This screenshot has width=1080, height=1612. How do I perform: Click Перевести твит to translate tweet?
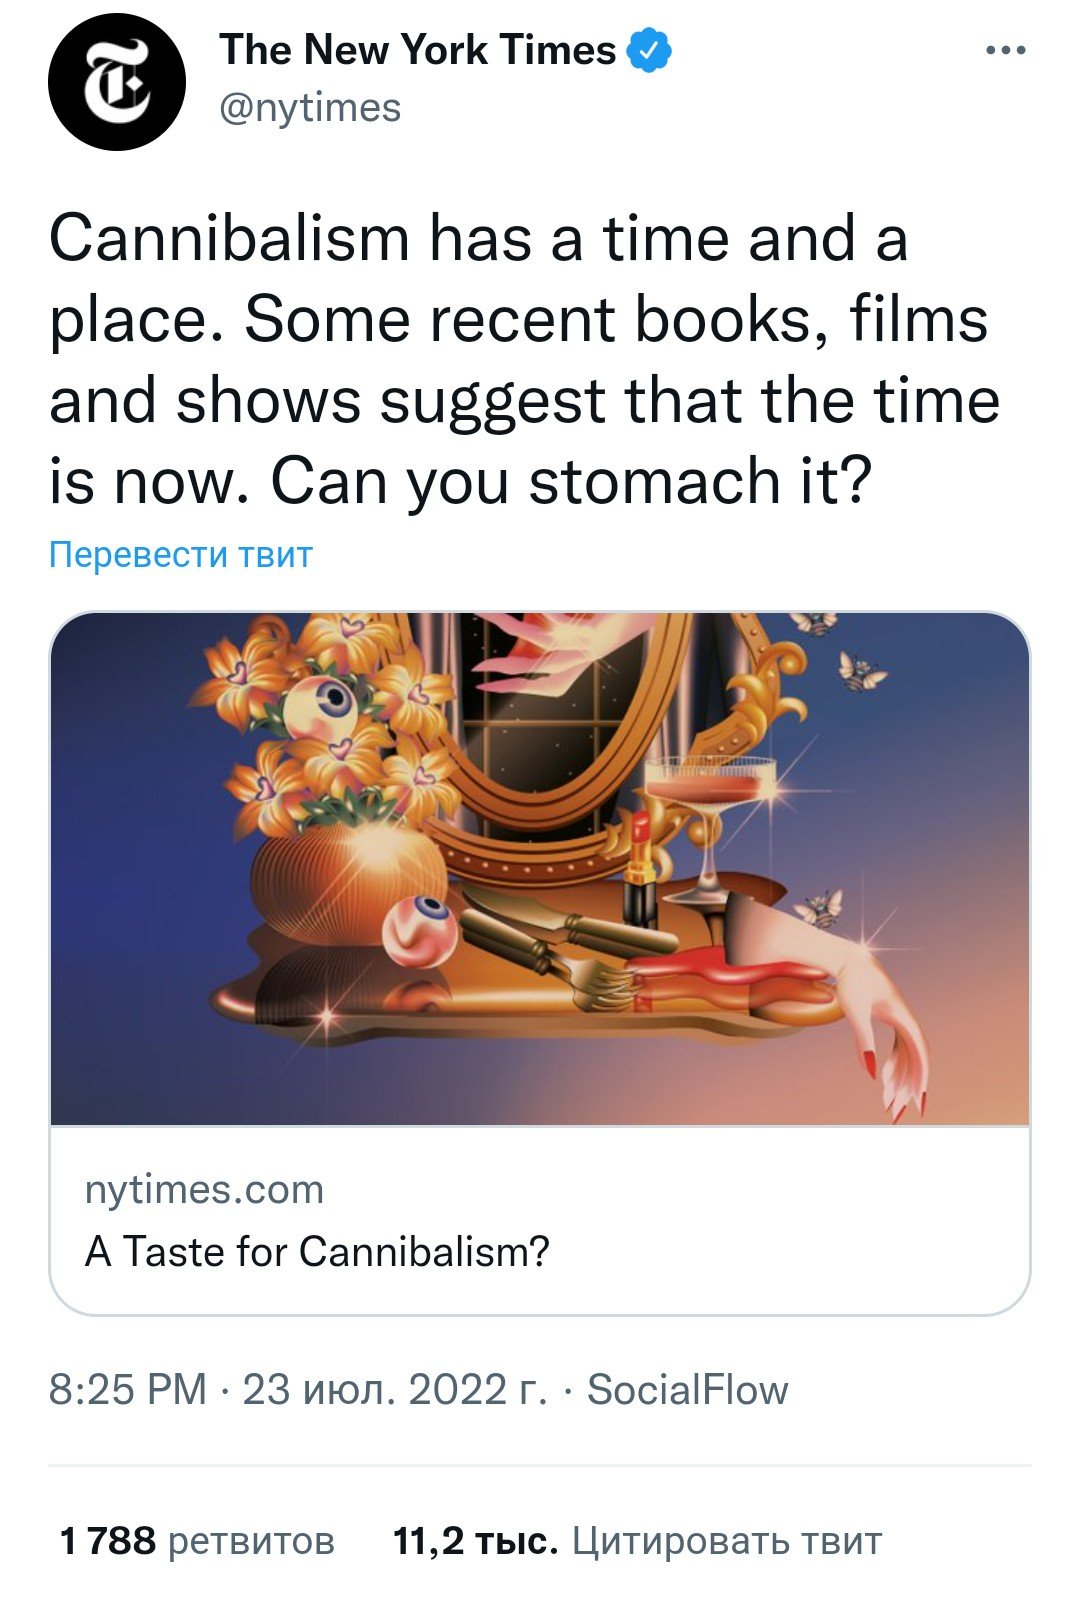point(181,554)
